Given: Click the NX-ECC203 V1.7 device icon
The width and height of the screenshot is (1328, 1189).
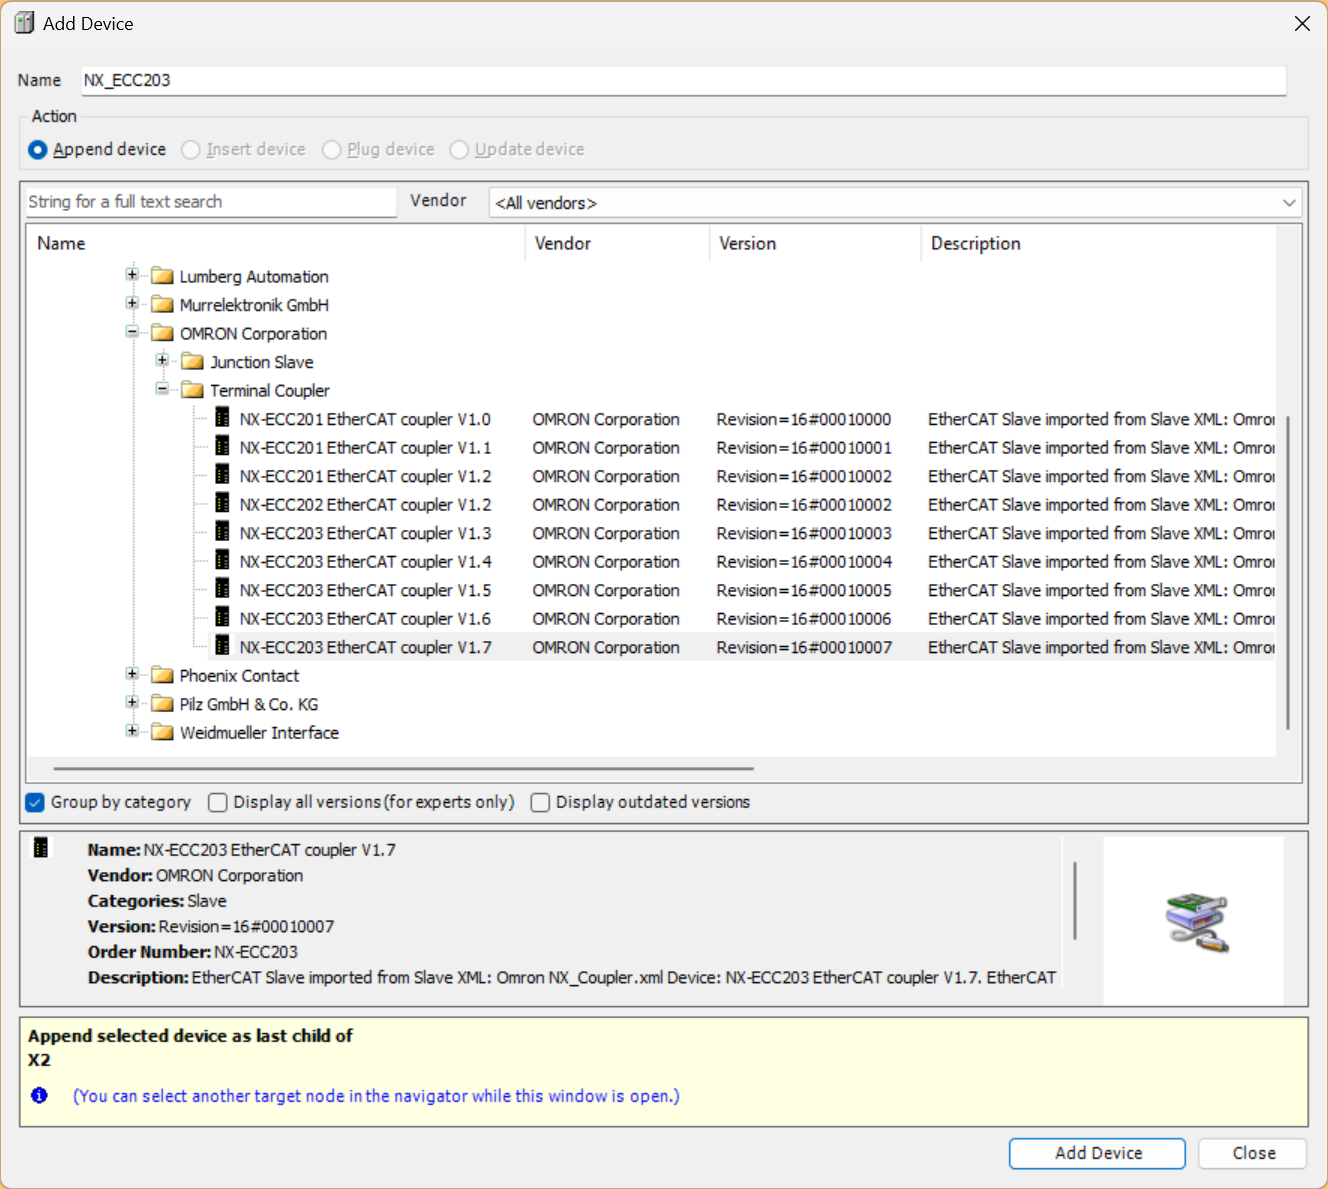Looking at the screenshot, I should 222,646.
